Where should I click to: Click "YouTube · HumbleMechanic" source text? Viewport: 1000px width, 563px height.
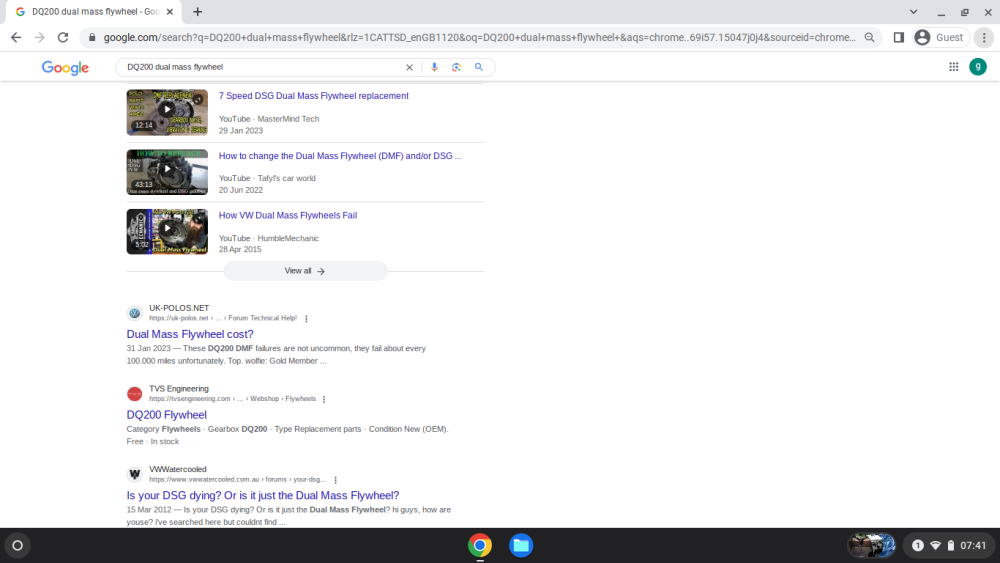[268, 238]
